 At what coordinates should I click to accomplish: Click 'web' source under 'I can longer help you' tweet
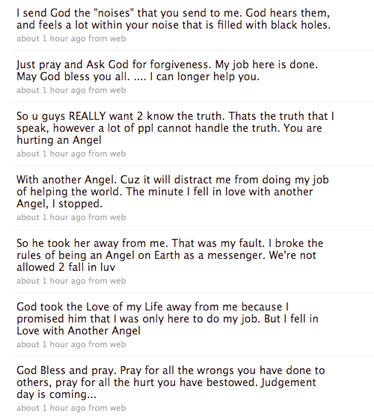click(x=118, y=90)
